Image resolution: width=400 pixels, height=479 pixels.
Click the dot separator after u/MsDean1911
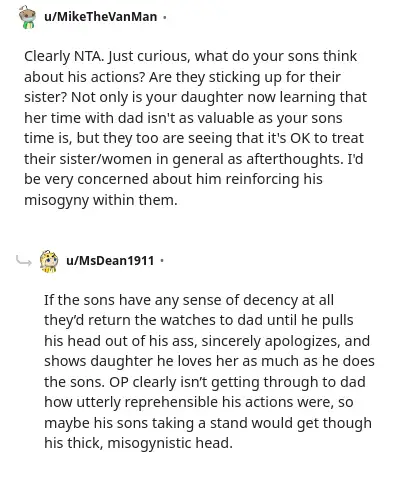(162, 260)
